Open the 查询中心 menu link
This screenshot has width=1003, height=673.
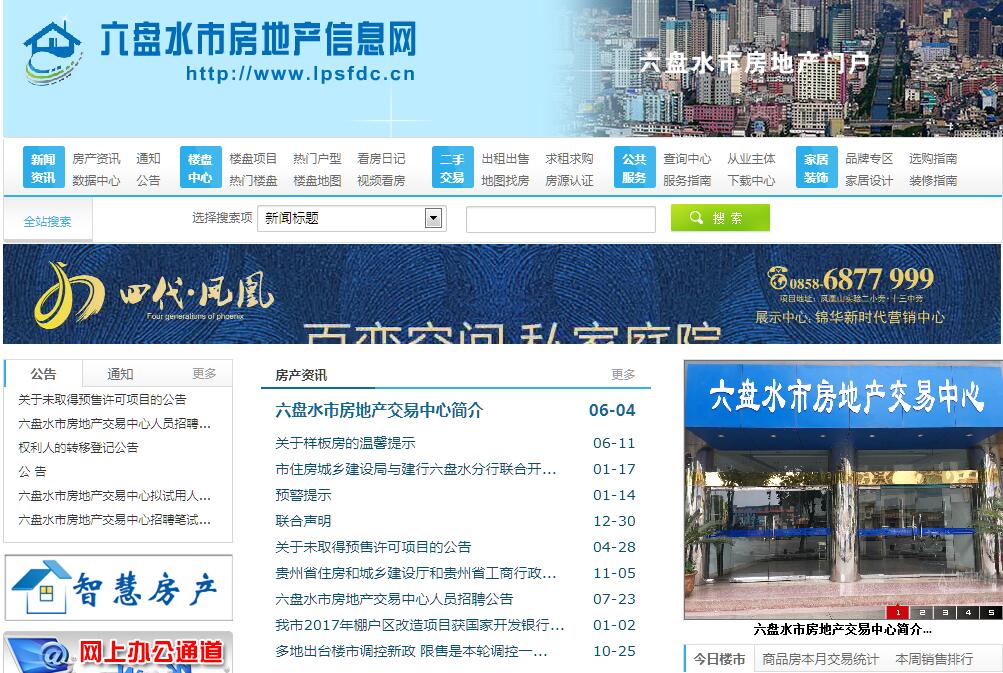pos(687,159)
